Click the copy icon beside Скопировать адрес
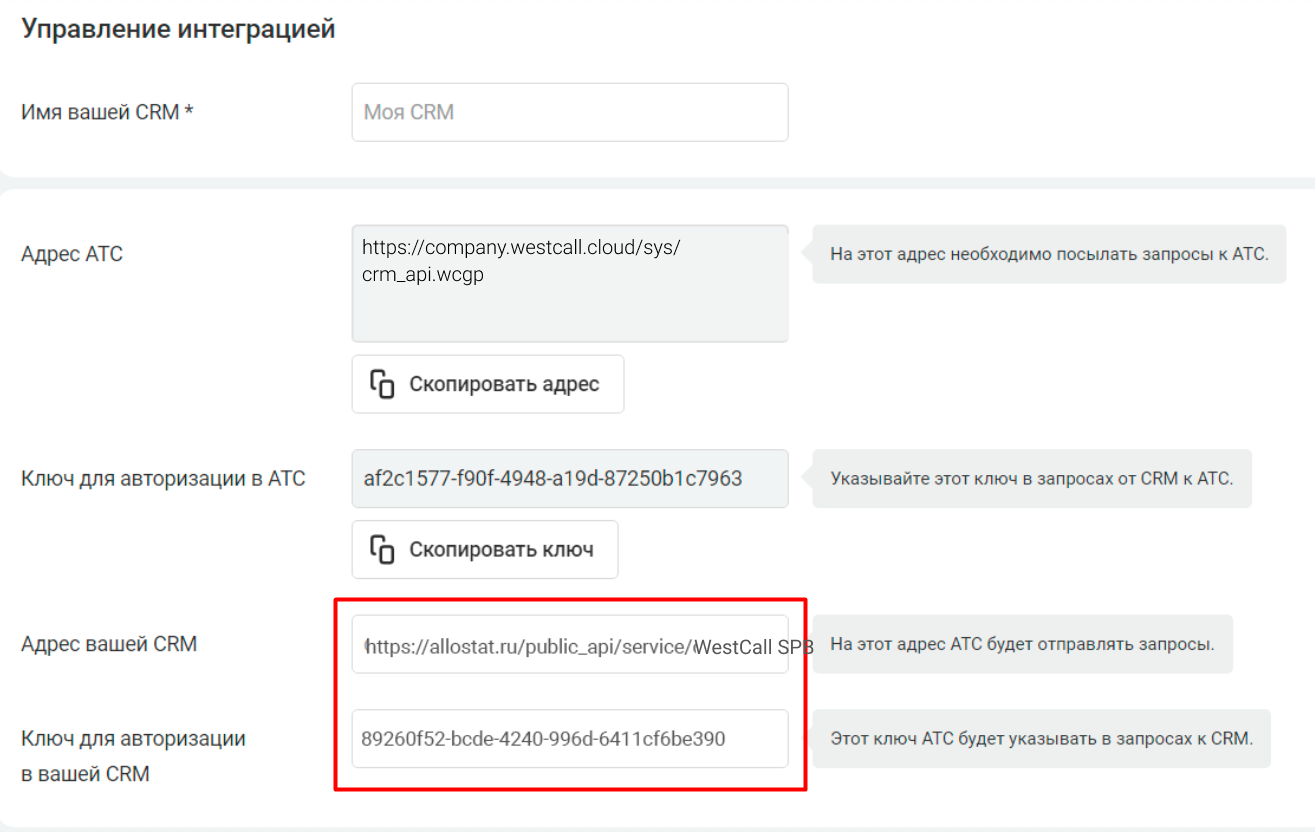This screenshot has height=832, width=1315. coord(382,384)
